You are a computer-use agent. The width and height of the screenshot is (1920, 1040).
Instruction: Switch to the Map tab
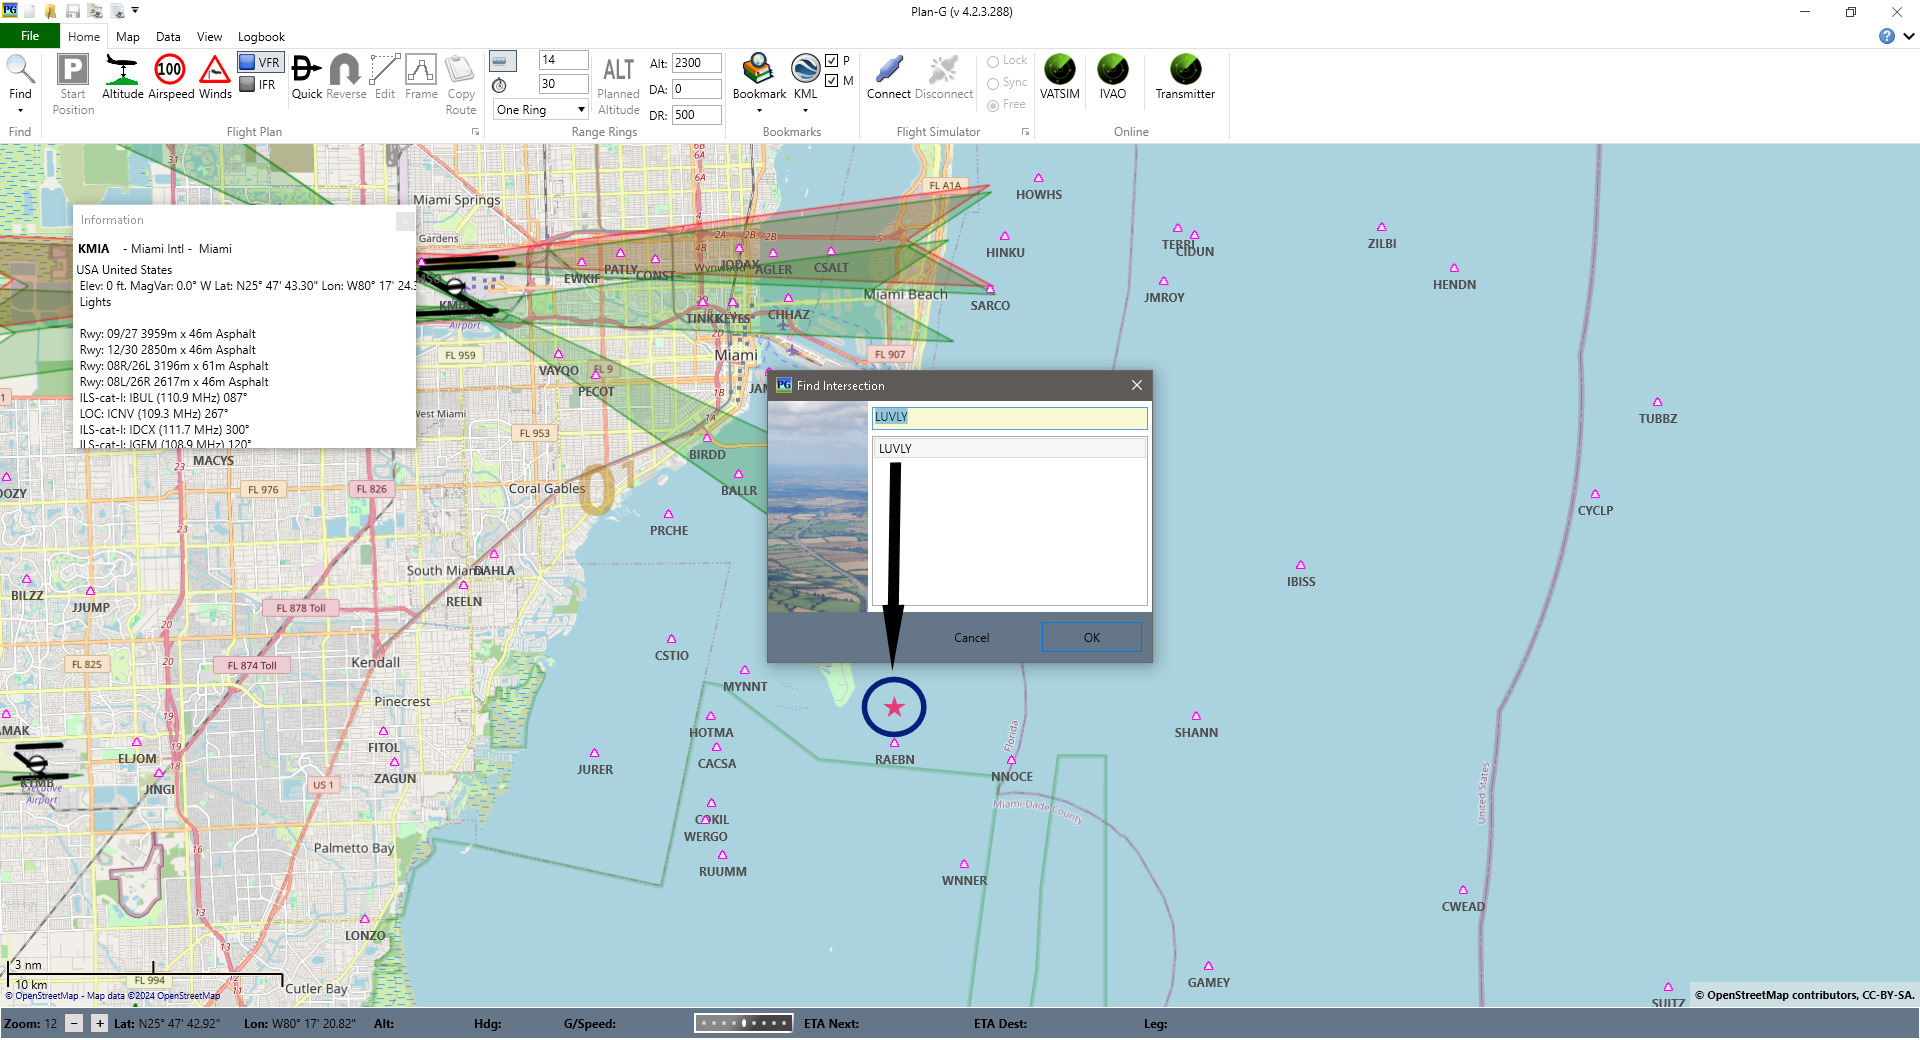coord(128,37)
